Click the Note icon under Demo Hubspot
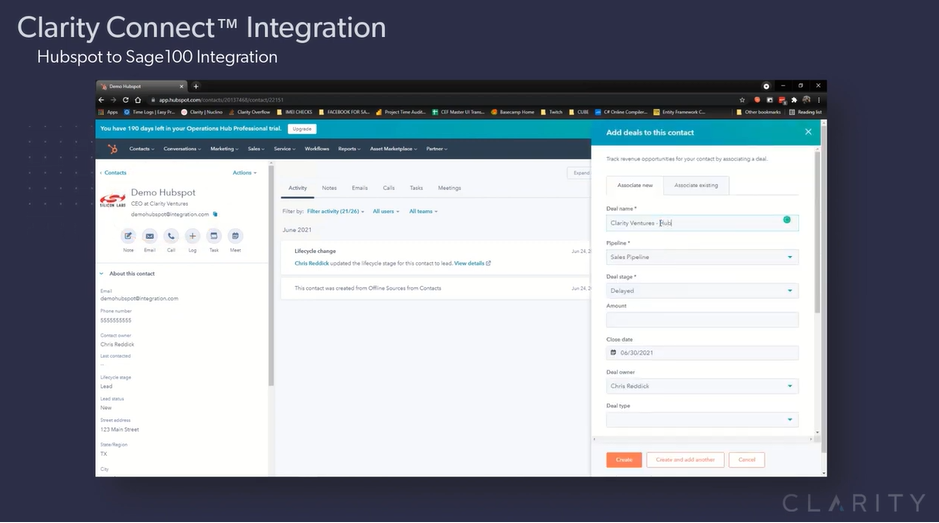 (128, 236)
